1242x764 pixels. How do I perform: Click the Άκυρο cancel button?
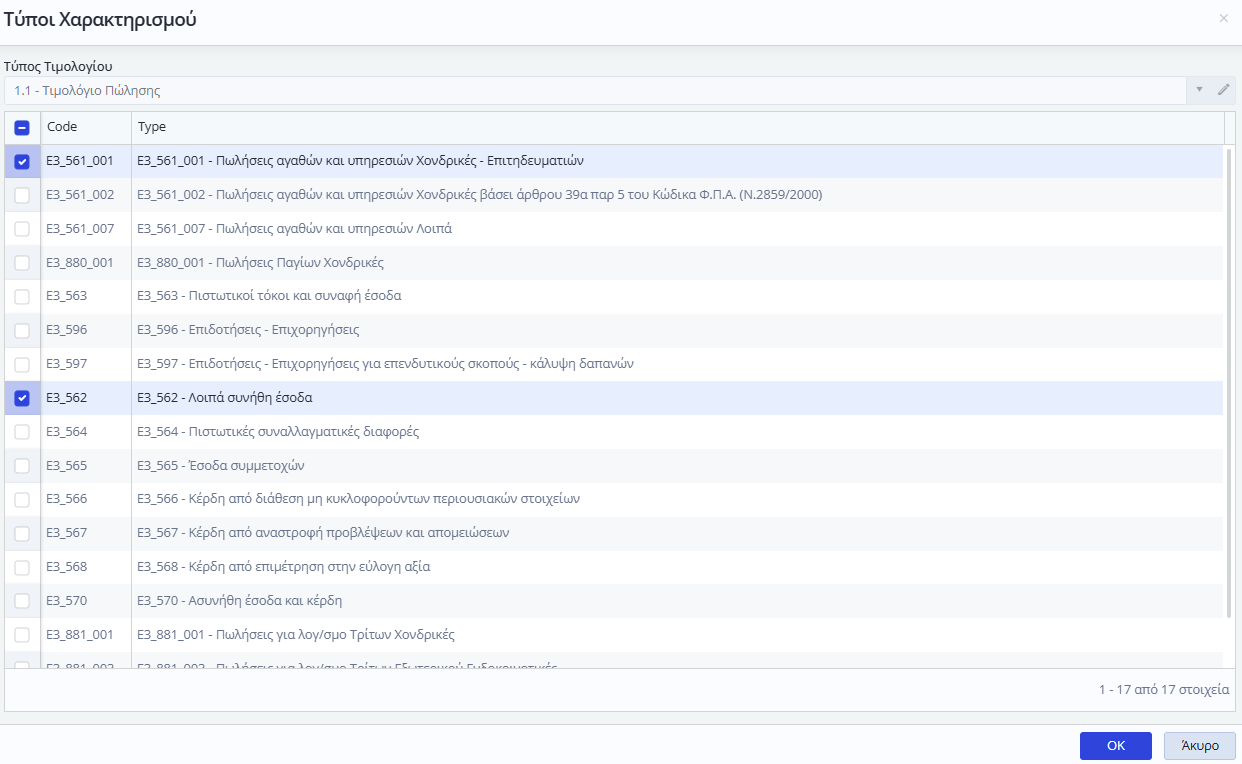[1199, 746]
